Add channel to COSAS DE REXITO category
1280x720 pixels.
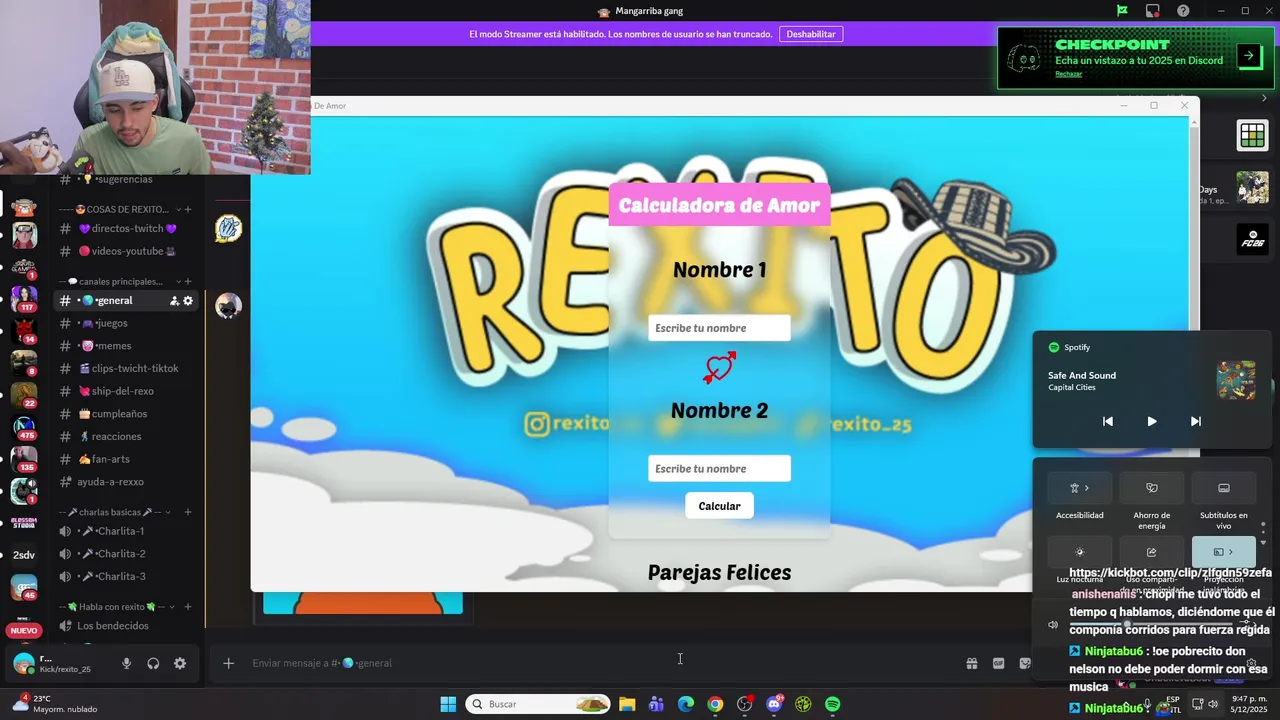point(188,209)
